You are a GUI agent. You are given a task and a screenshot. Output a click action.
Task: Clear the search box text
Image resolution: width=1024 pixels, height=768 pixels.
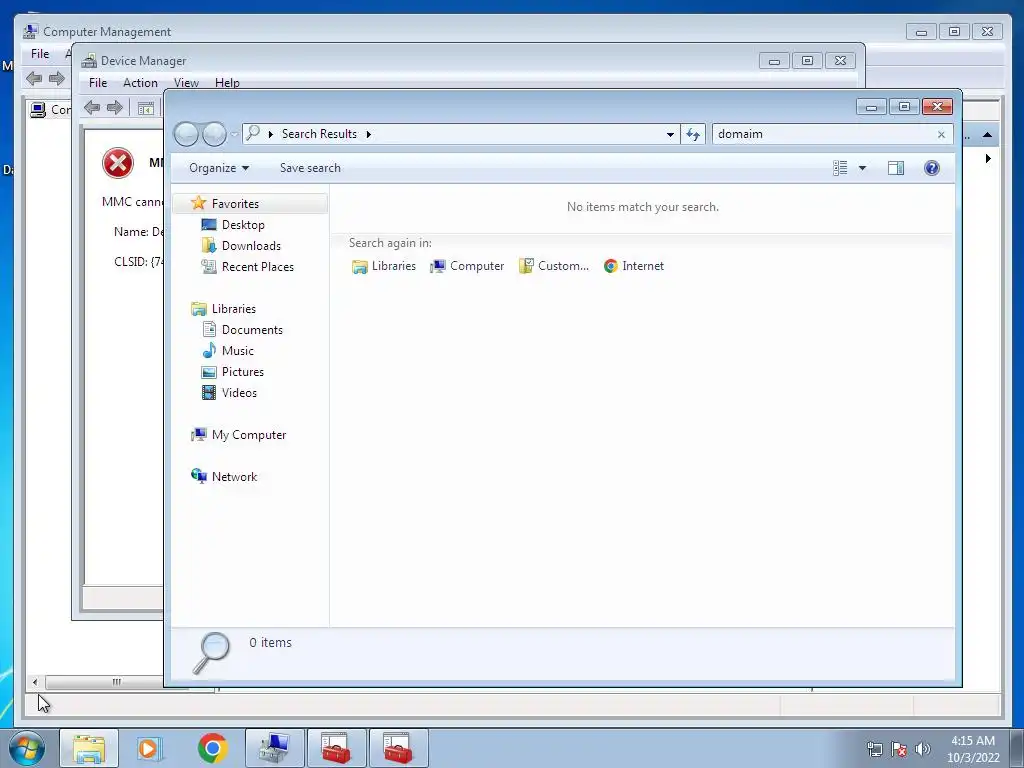941,135
